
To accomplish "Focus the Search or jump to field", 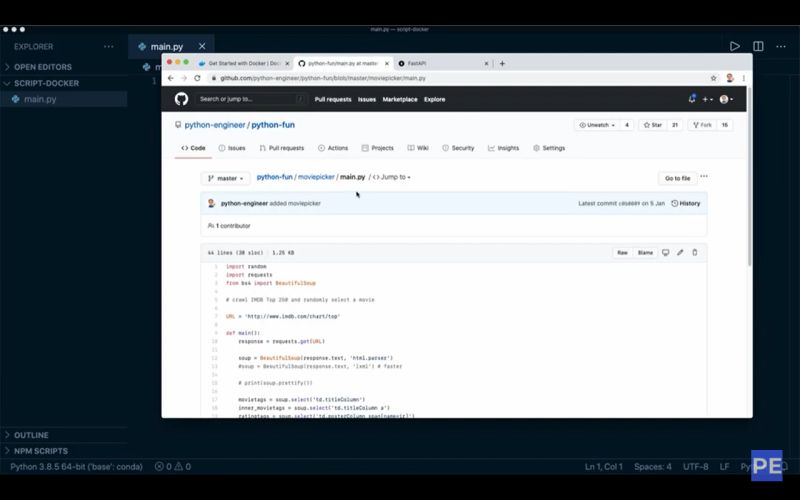I will [251, 99].
